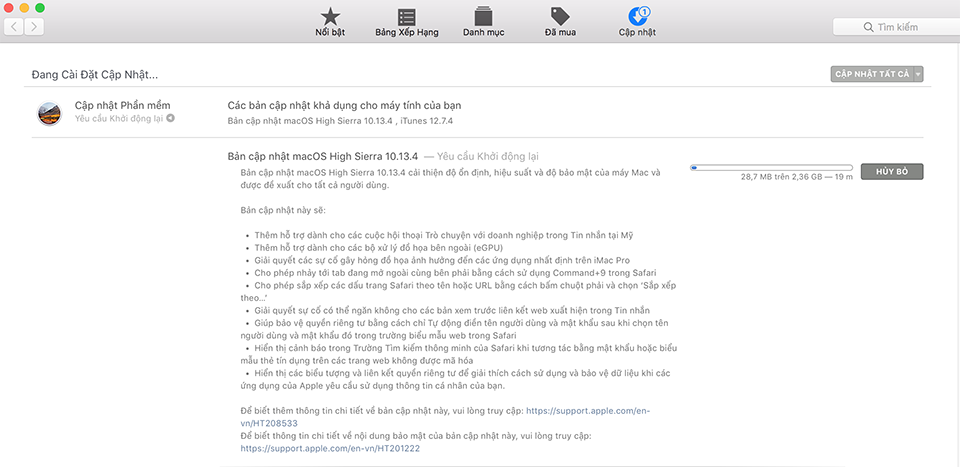960x467 pixels.
Task: Click the restart-required arrow icon next to Yêu cầu Khởi động lại
Action: click(170, 118)
